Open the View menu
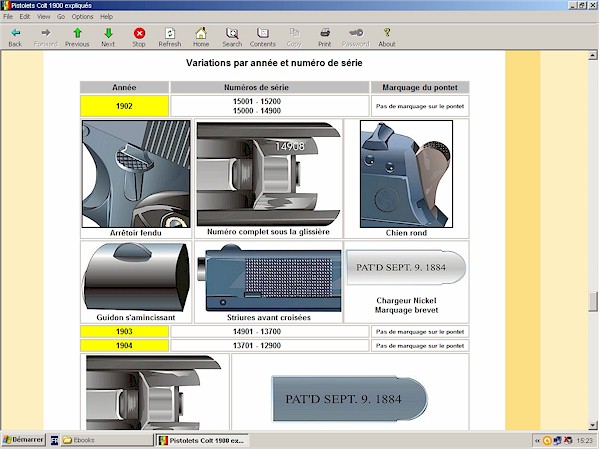The width and height of the screenshot is (600, 450). coord(43,16)
